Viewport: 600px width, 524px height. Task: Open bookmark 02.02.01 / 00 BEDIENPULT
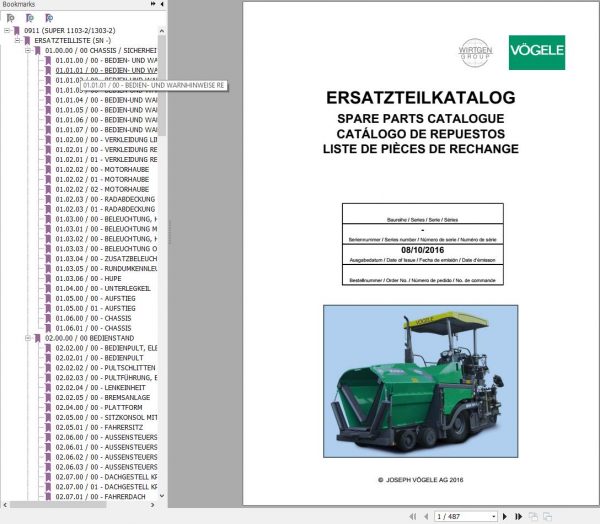point(99,358)
